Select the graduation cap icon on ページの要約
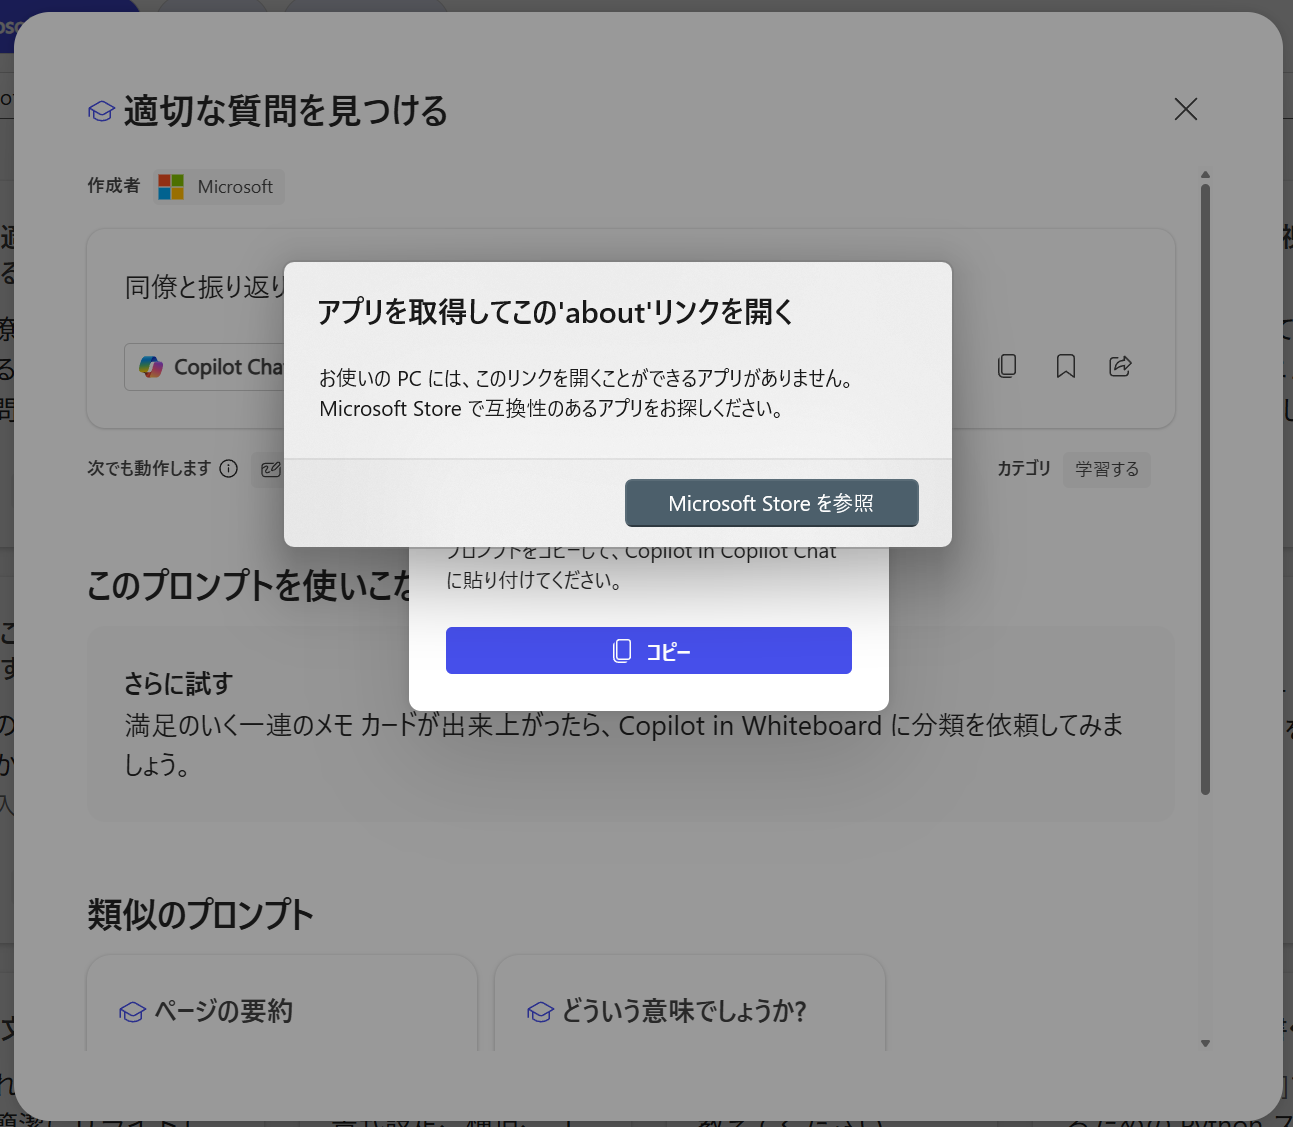 point(132,1011)
